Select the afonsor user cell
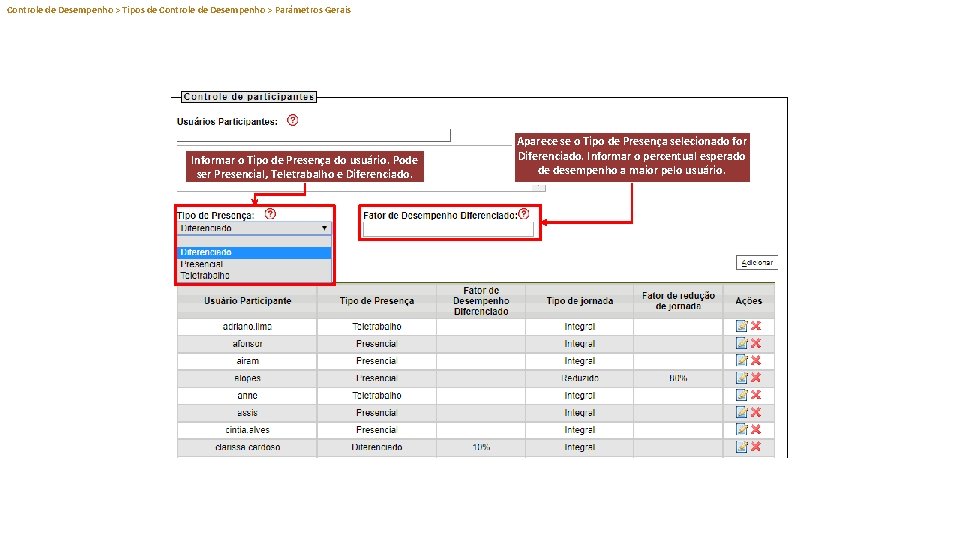Image resolution: width=960 pixels, height=540 pixels. coord(247,343)
